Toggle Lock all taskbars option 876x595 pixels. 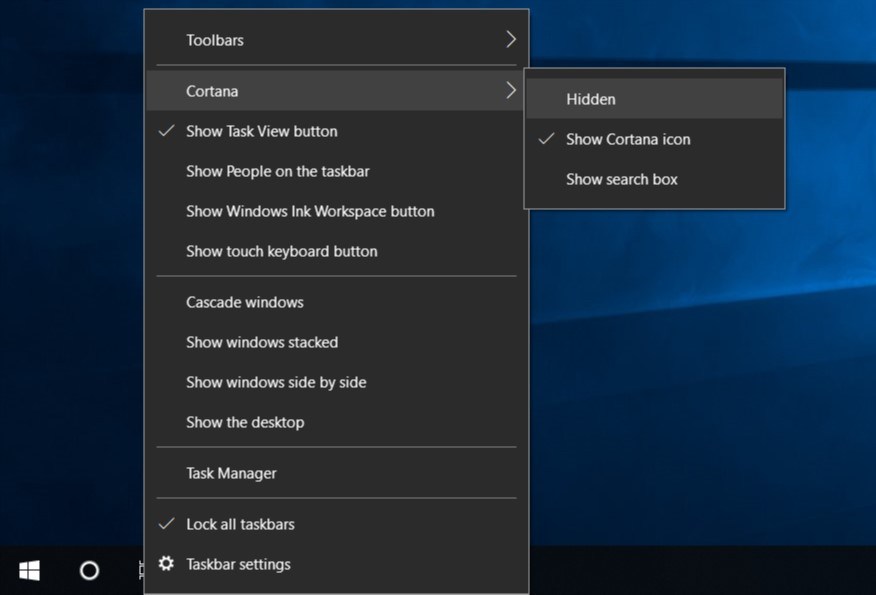[240, 524]
